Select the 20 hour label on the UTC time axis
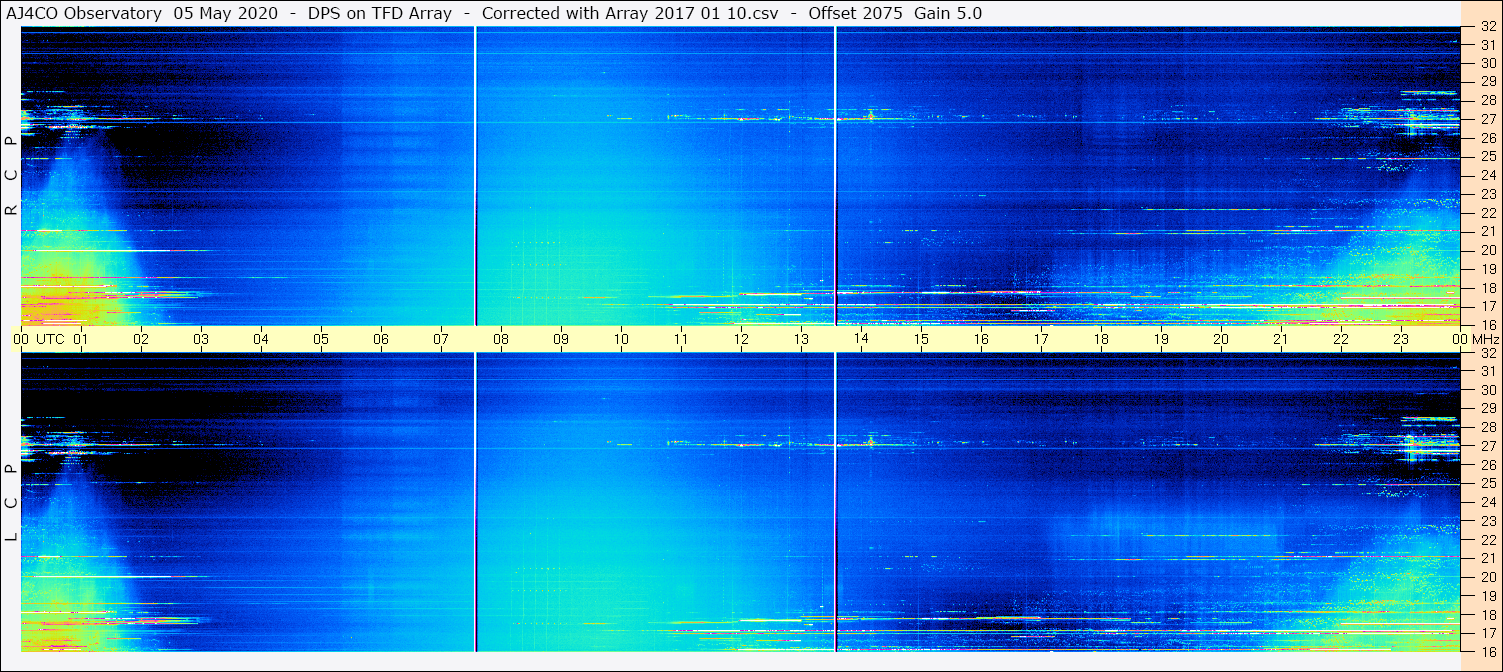The width and height of the screenshot is (1503, 672). click(x=1221, y=339)
